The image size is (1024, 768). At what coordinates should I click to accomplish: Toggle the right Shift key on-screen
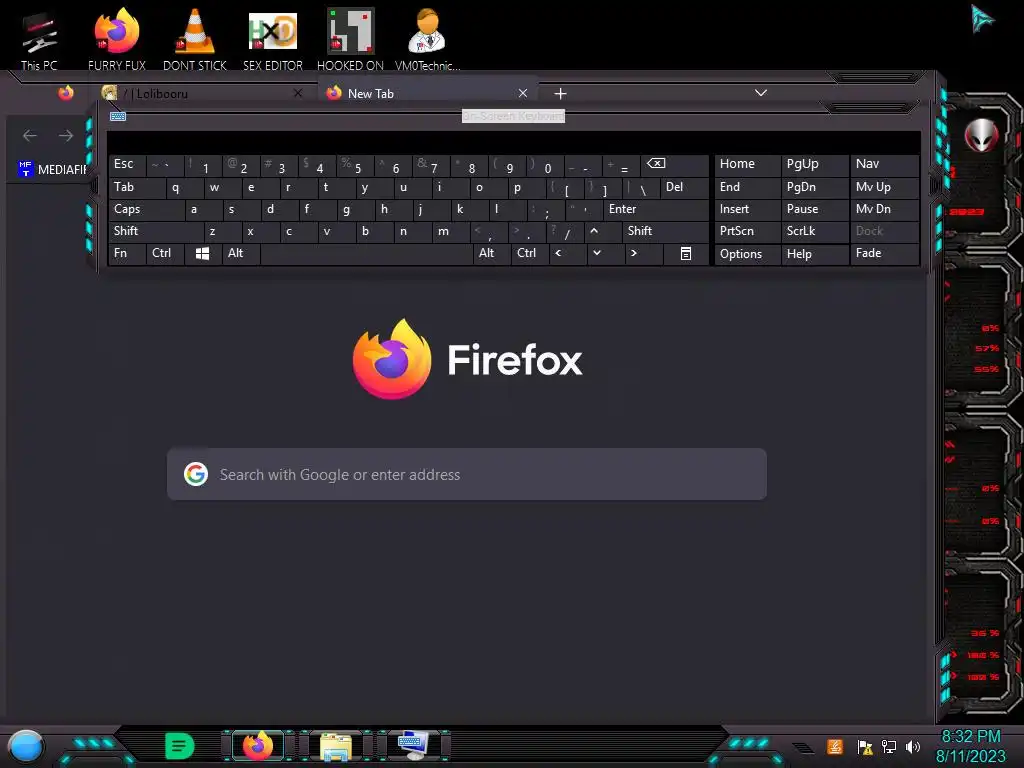(x=665, y=231)
